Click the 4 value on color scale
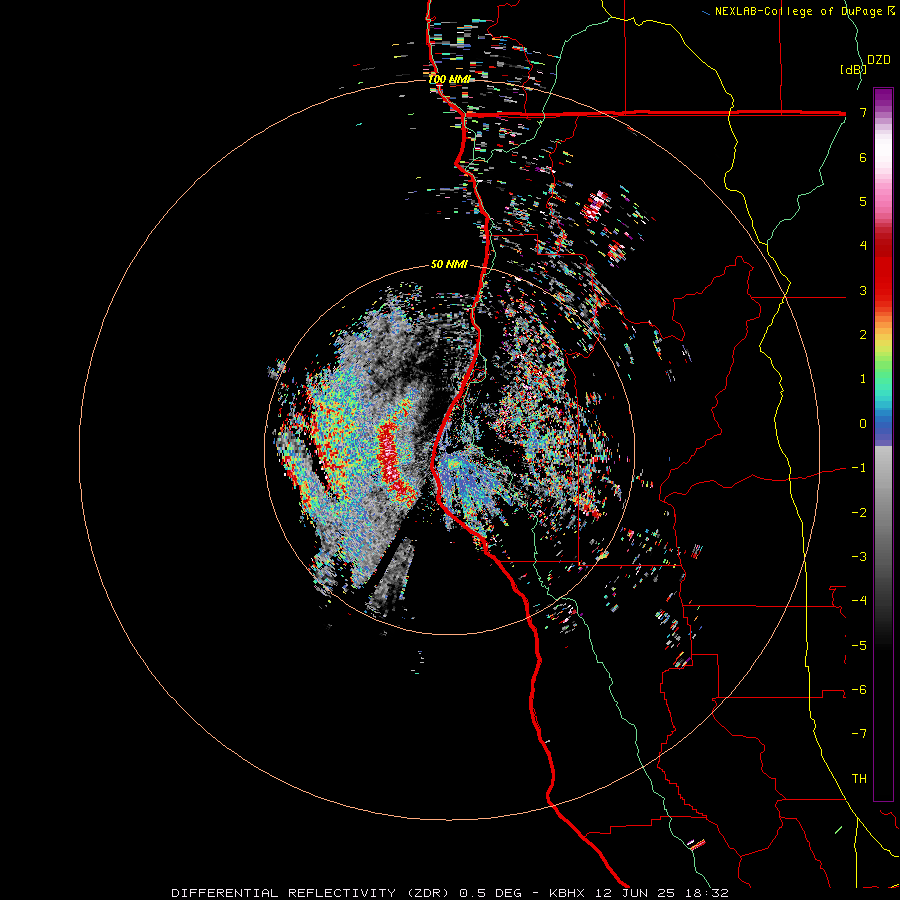Screen dimensions: 900x900 [x=863, y=246]
